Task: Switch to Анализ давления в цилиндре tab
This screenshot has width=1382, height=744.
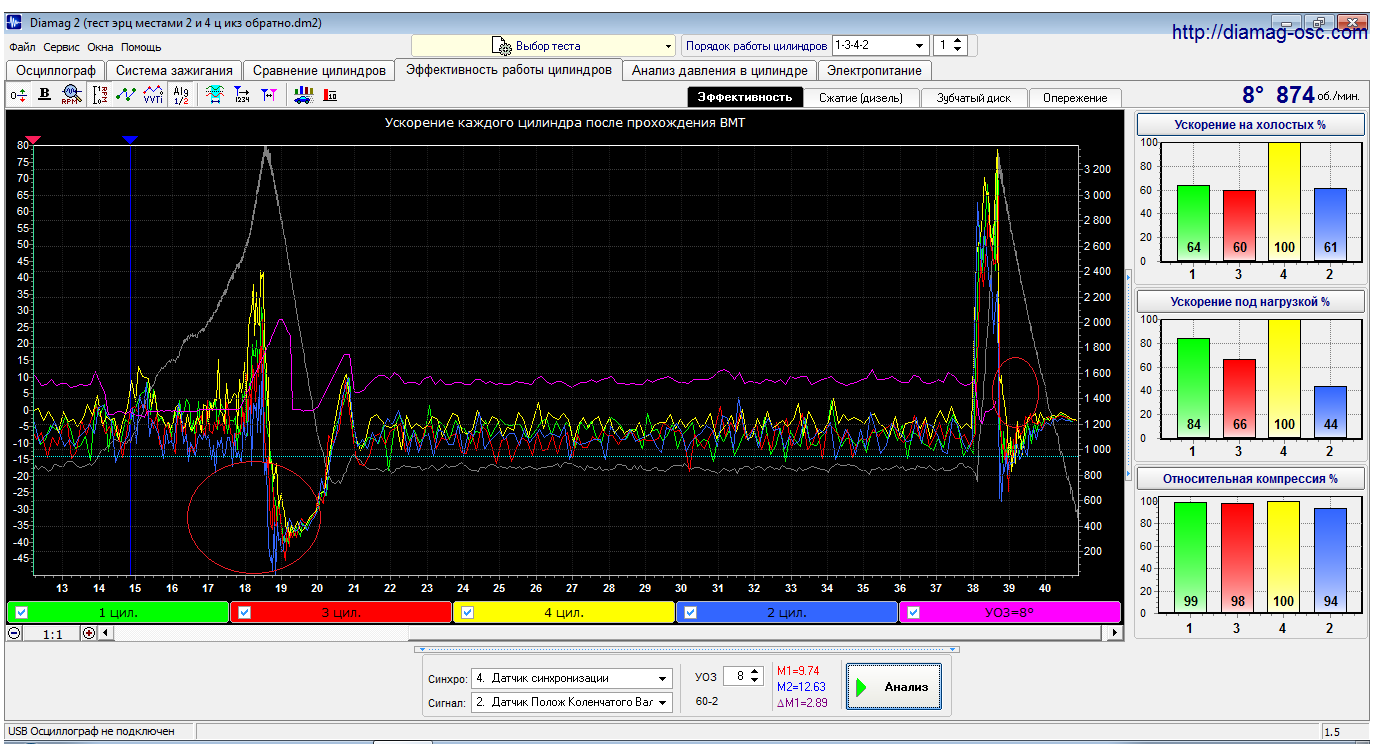Action: point(719,70)
